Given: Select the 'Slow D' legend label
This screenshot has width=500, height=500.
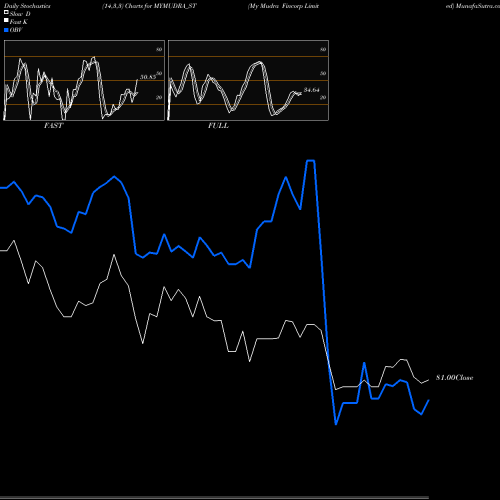Looking at the screenshot, I should coord(20,14).
